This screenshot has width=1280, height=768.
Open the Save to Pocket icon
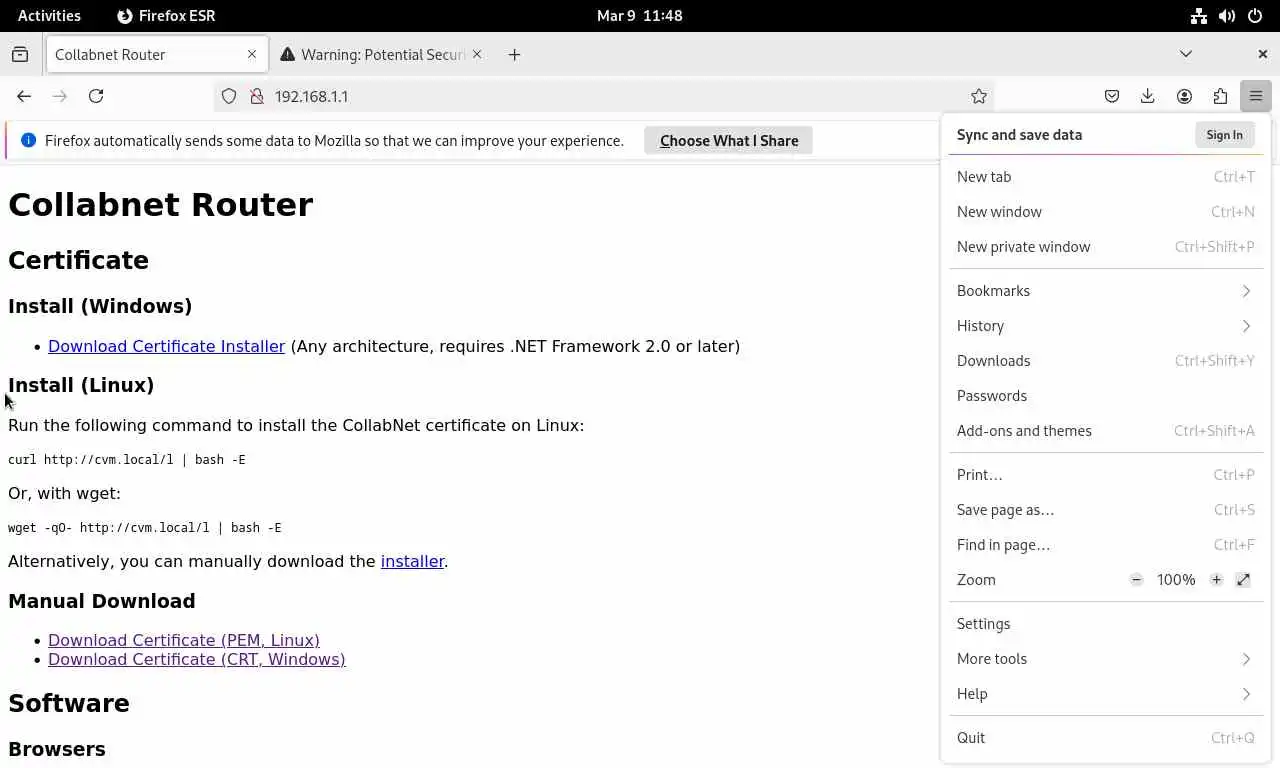[x=1112, y=96]
